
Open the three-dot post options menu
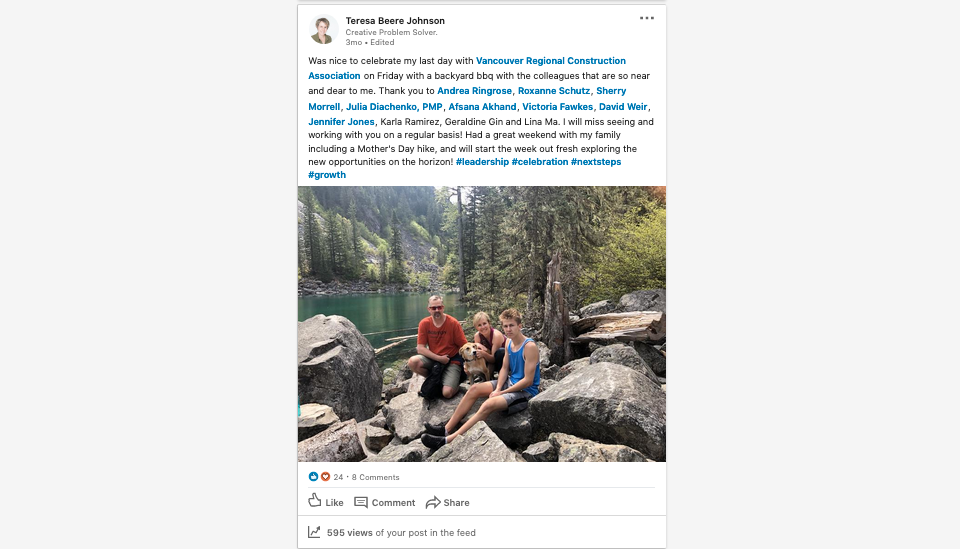coord(647,18)
